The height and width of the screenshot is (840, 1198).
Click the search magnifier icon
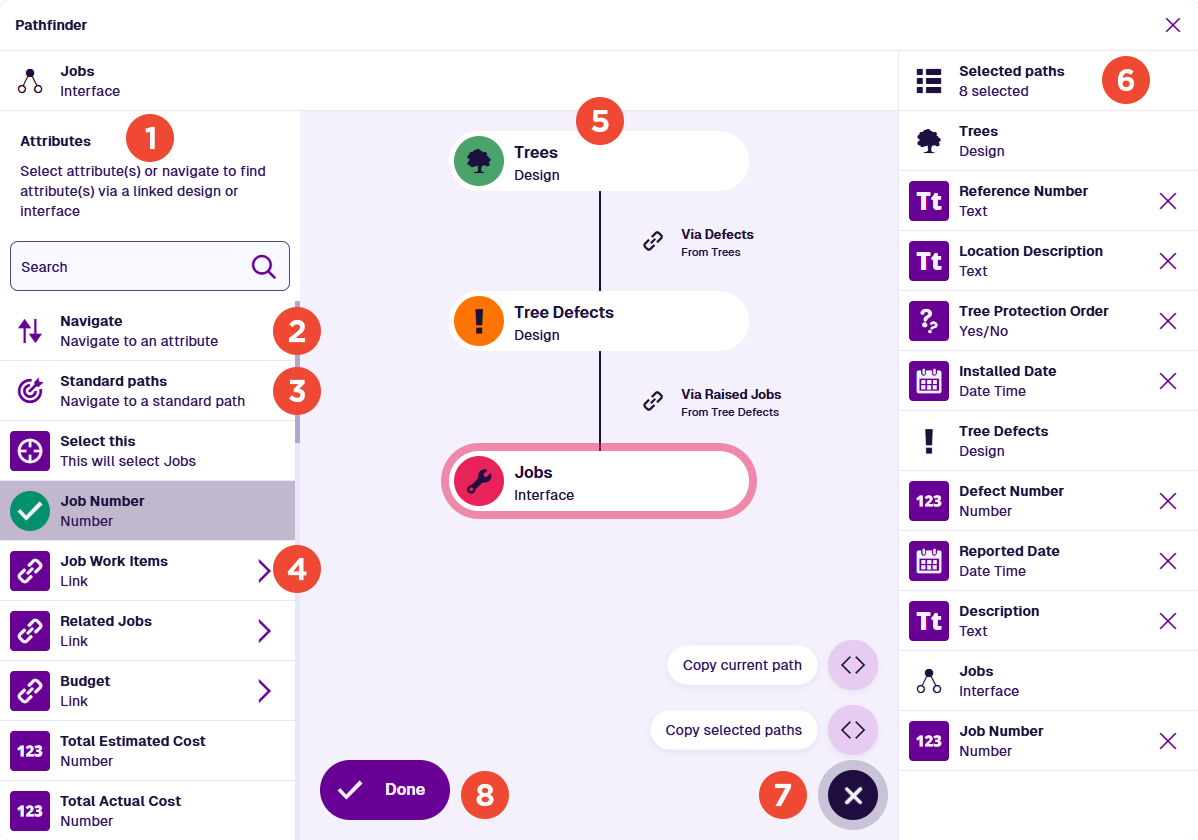click(x=264, y=267)
